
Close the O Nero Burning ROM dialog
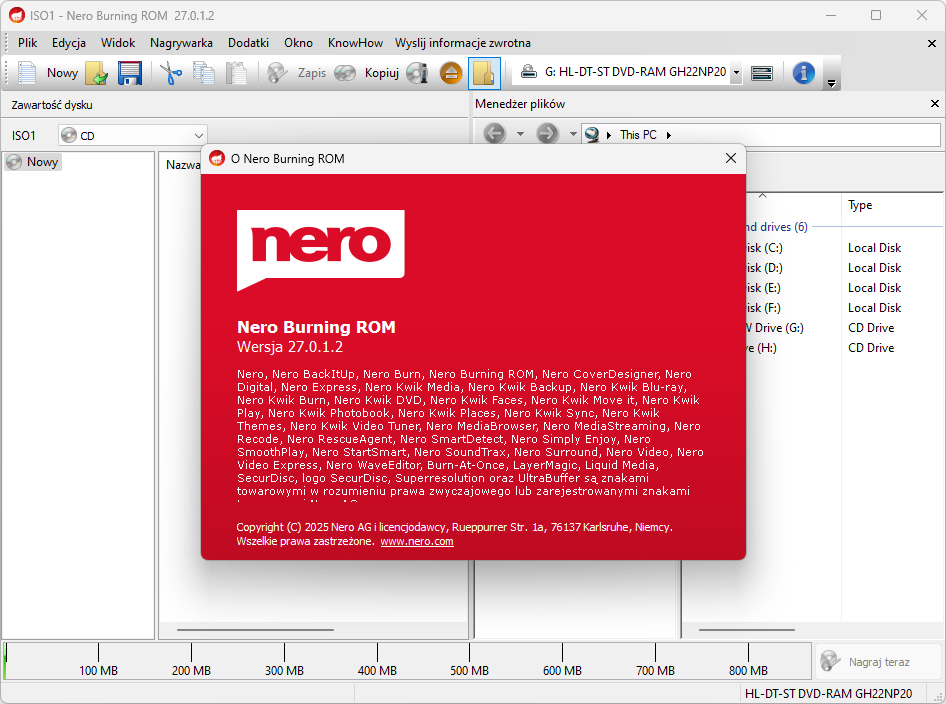(x=731, y=158)
